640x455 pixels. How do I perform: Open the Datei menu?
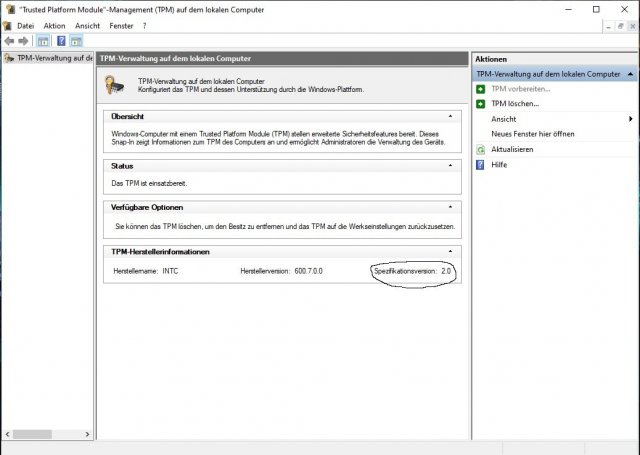(x=25, y=25)
